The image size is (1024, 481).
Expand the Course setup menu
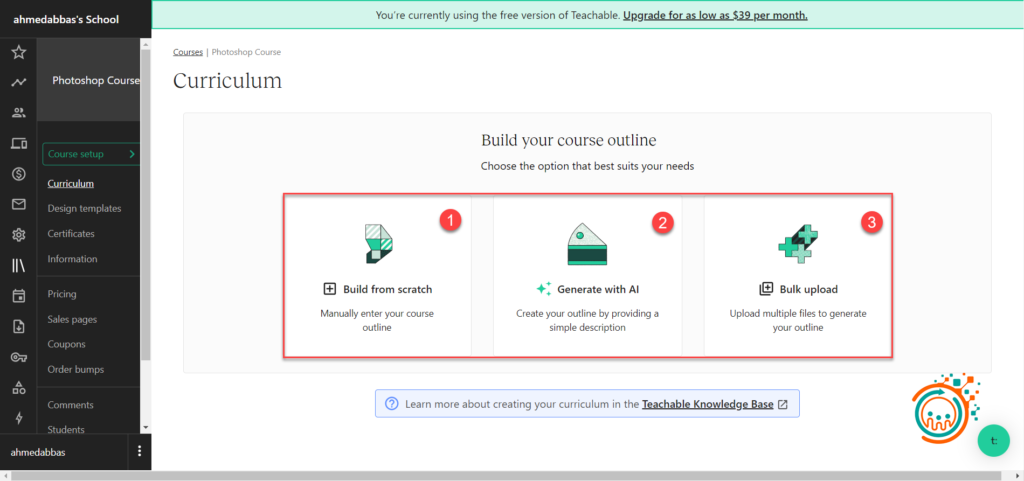coord(91,154)
